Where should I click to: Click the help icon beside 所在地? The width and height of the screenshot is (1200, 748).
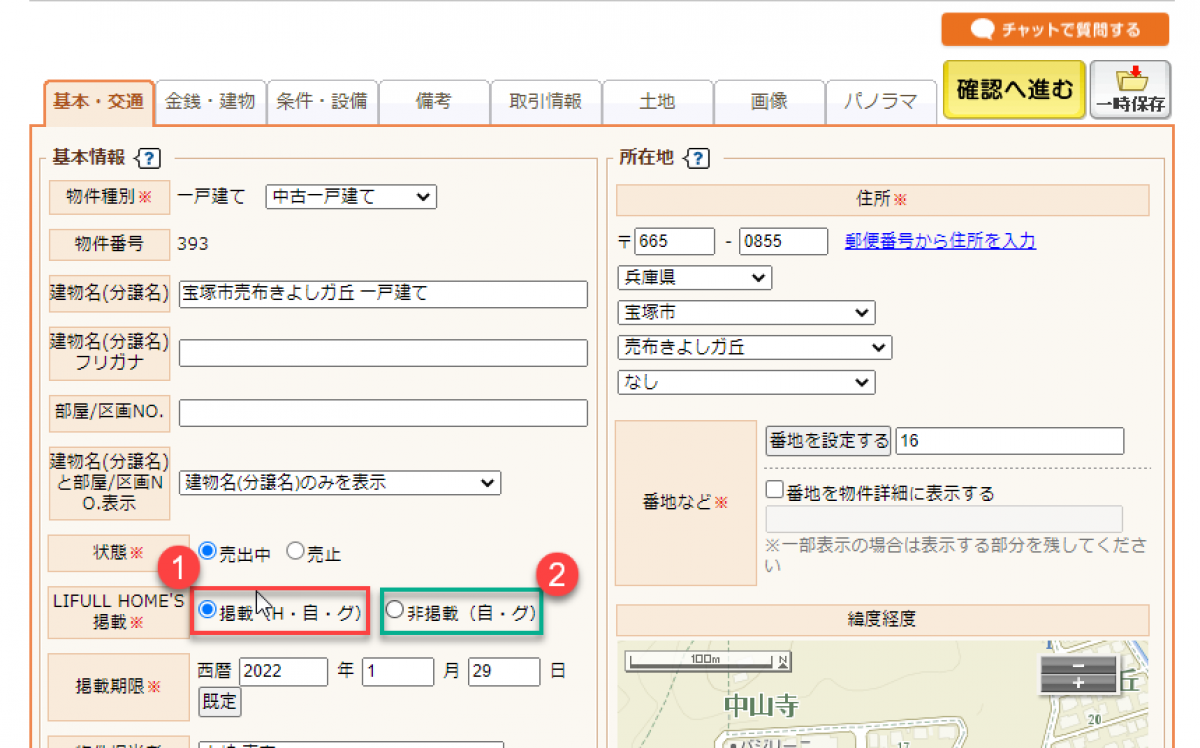click(697, 158)
